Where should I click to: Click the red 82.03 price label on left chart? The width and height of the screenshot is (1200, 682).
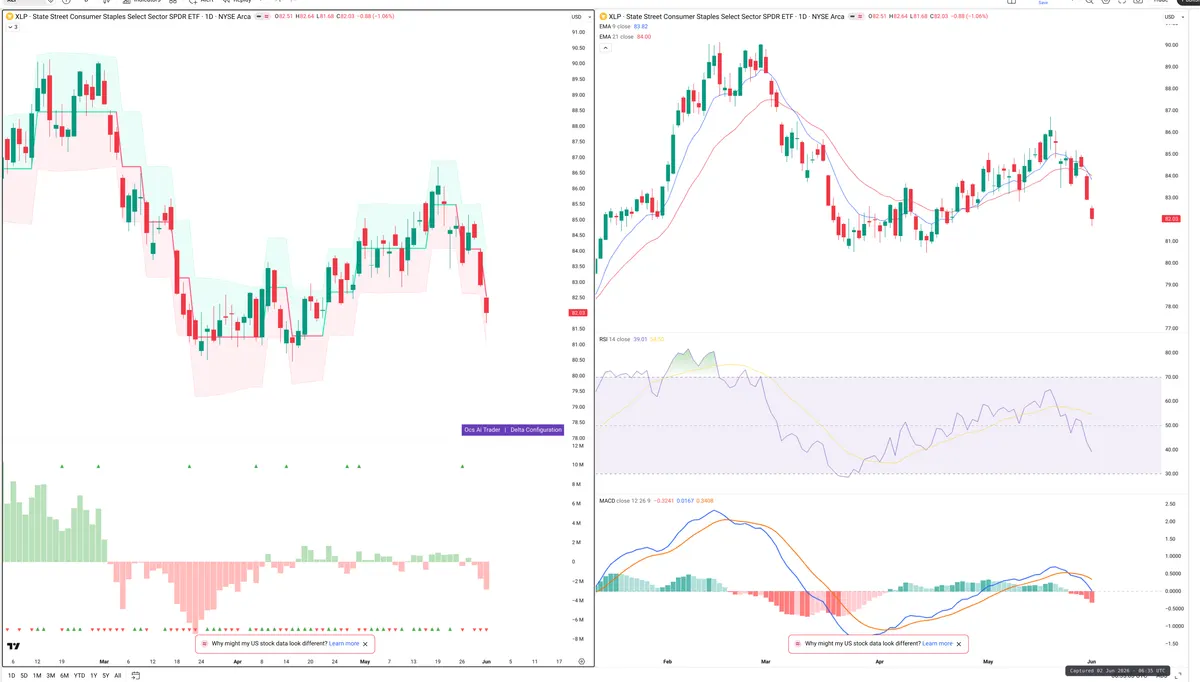coord(577,313)
